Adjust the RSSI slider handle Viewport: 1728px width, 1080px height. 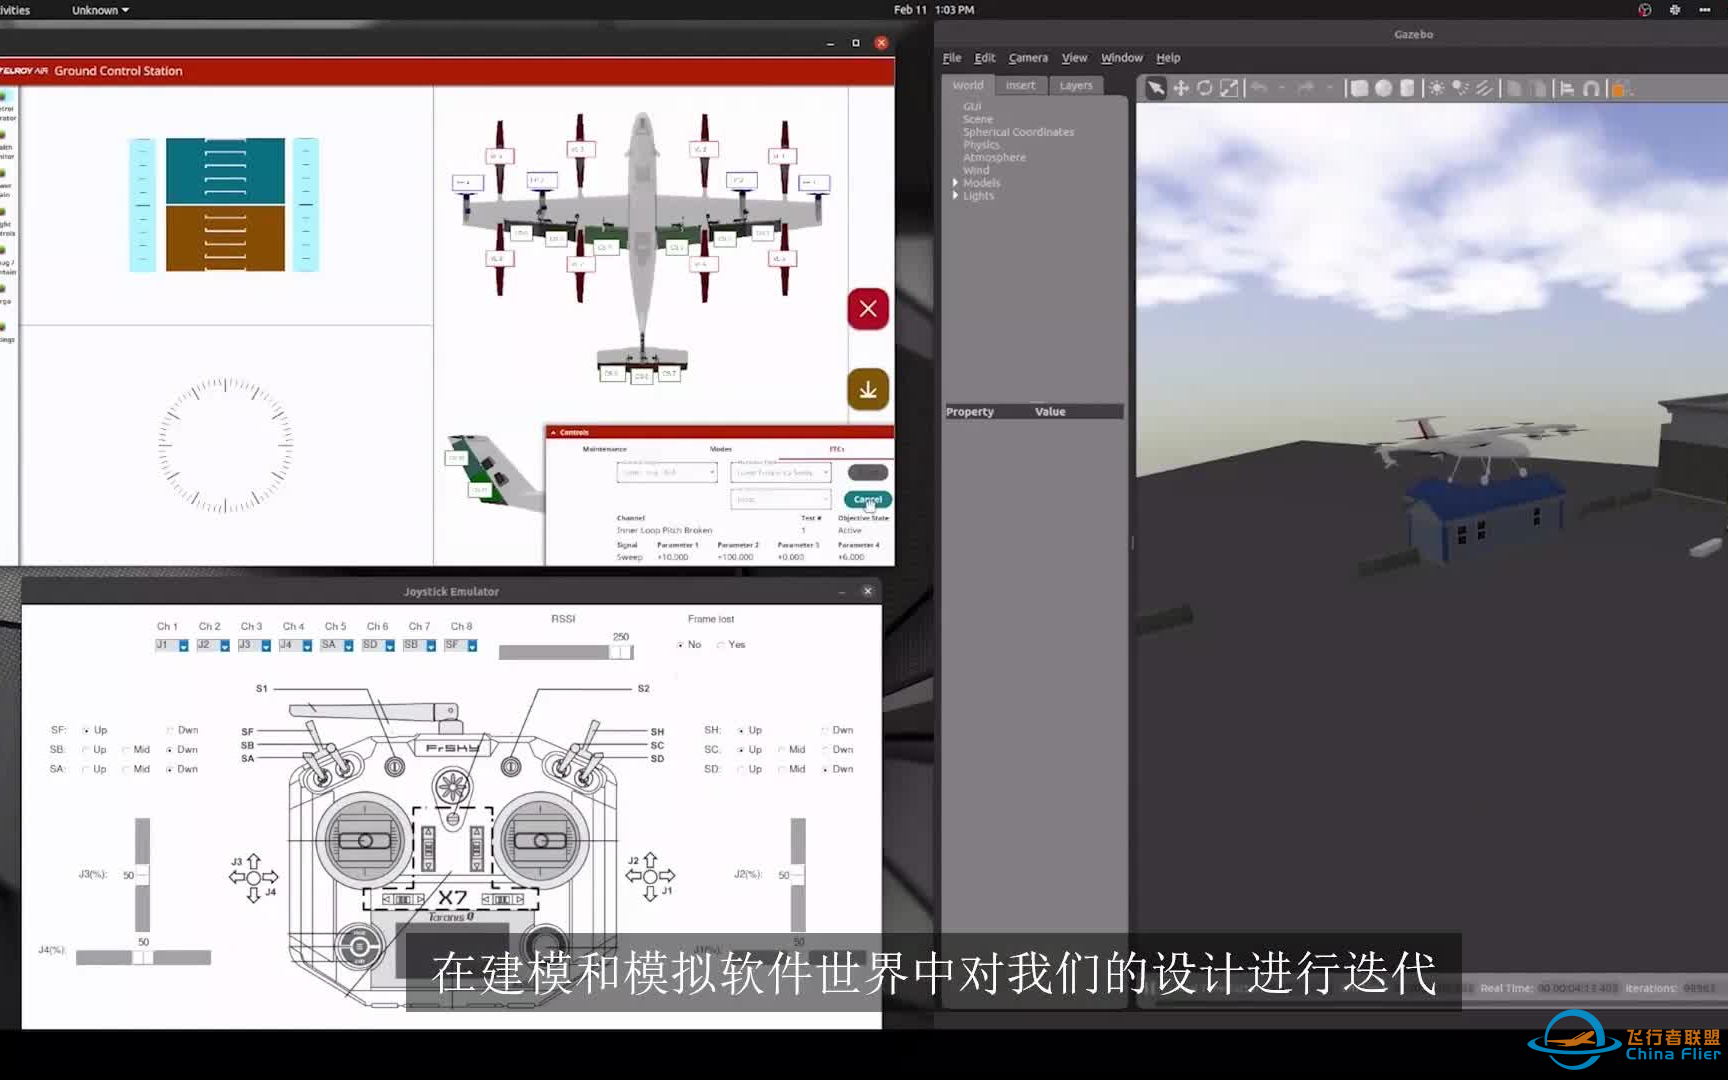pyautogui.click(x=621, y=652)
